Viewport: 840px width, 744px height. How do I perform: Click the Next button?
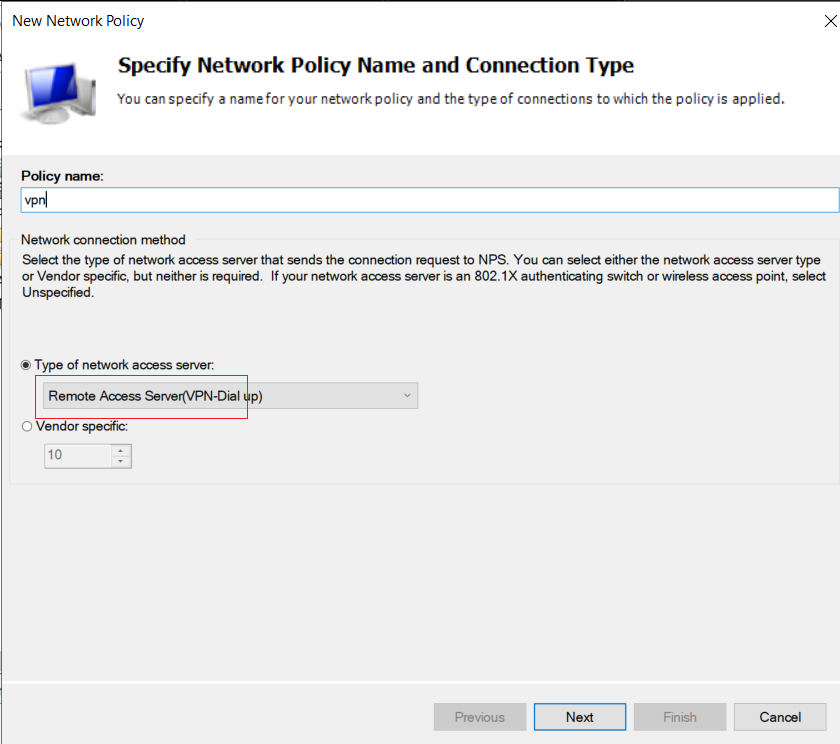[x=580, y=717]
